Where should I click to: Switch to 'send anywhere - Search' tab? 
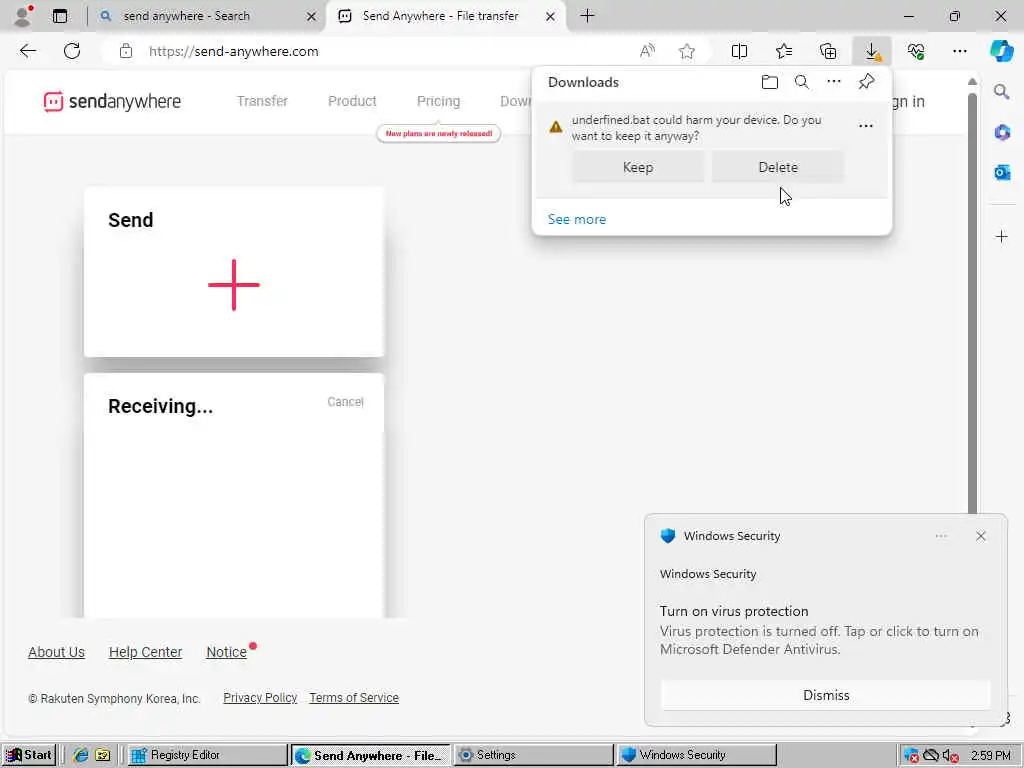pyautogui.click(x=187, y=16)
